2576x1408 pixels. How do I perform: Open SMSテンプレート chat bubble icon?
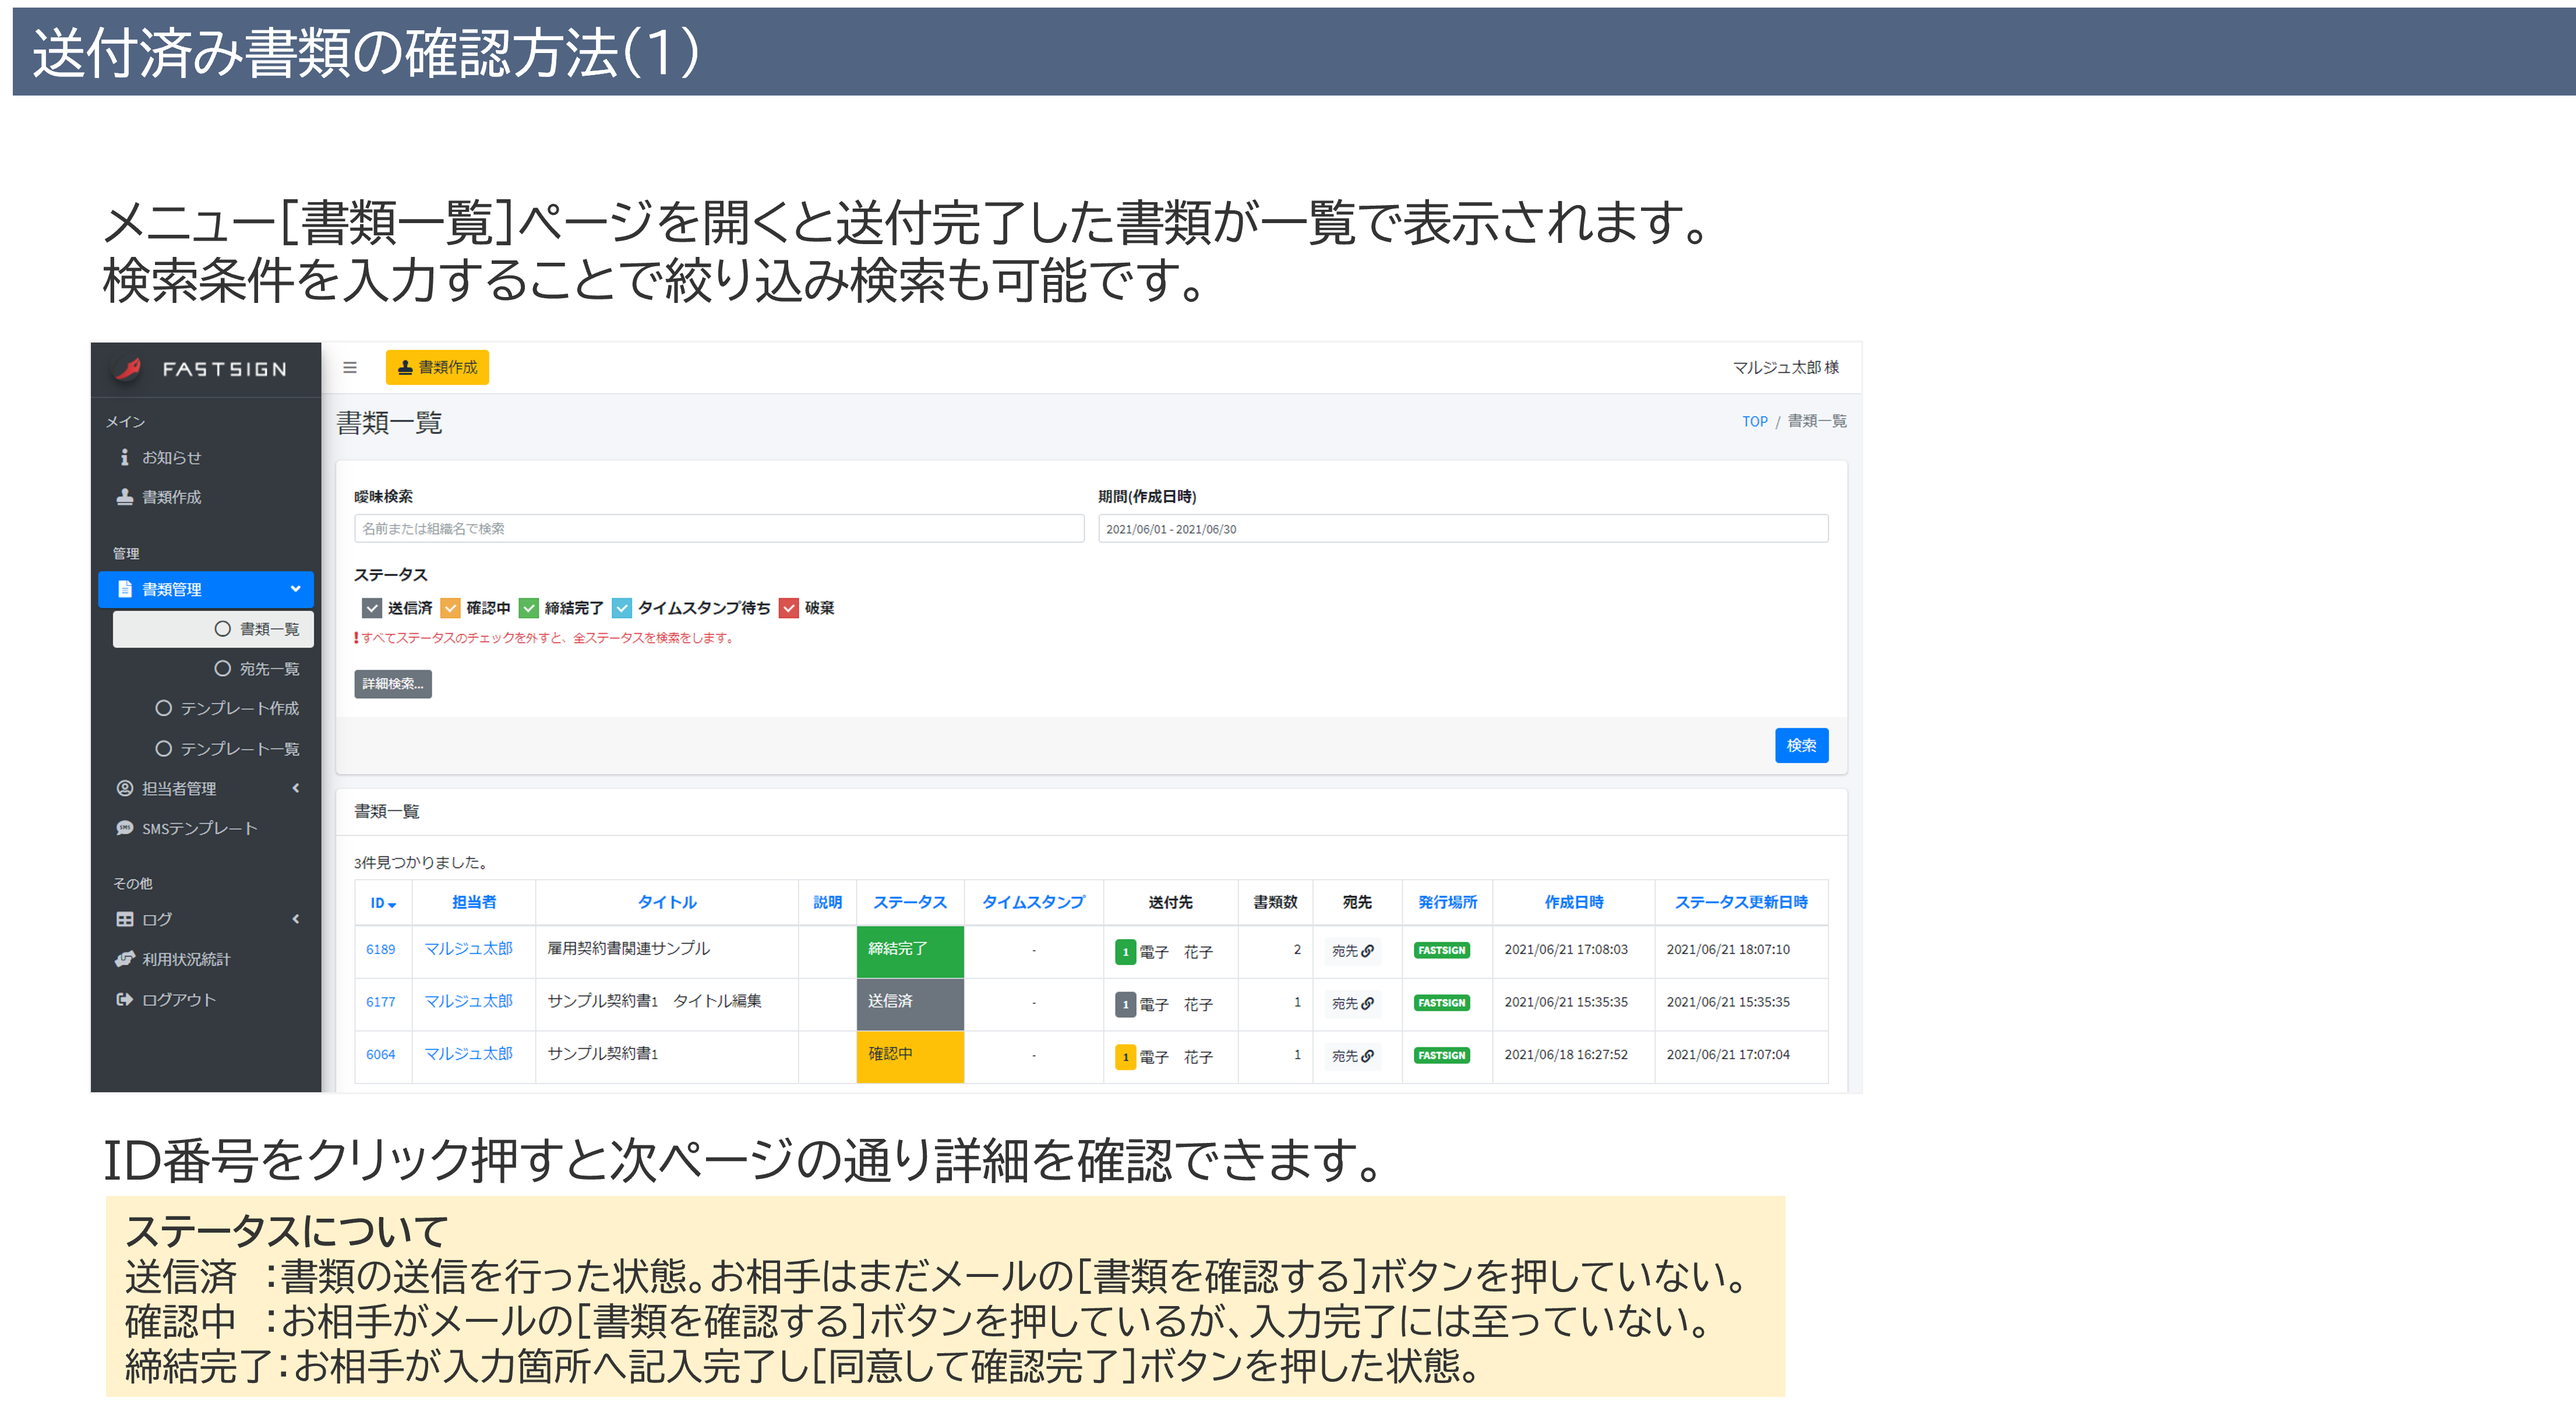125,828
